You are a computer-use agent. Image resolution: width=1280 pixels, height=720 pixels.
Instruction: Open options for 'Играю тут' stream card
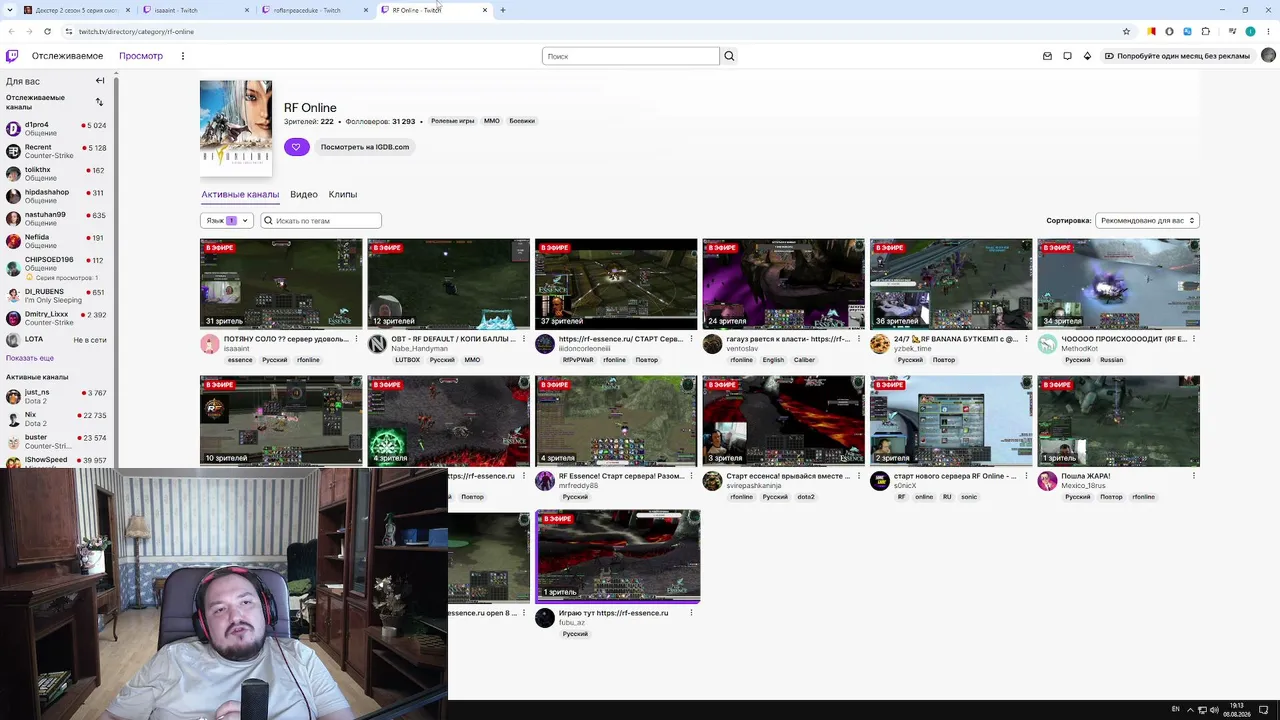[691, 613]
